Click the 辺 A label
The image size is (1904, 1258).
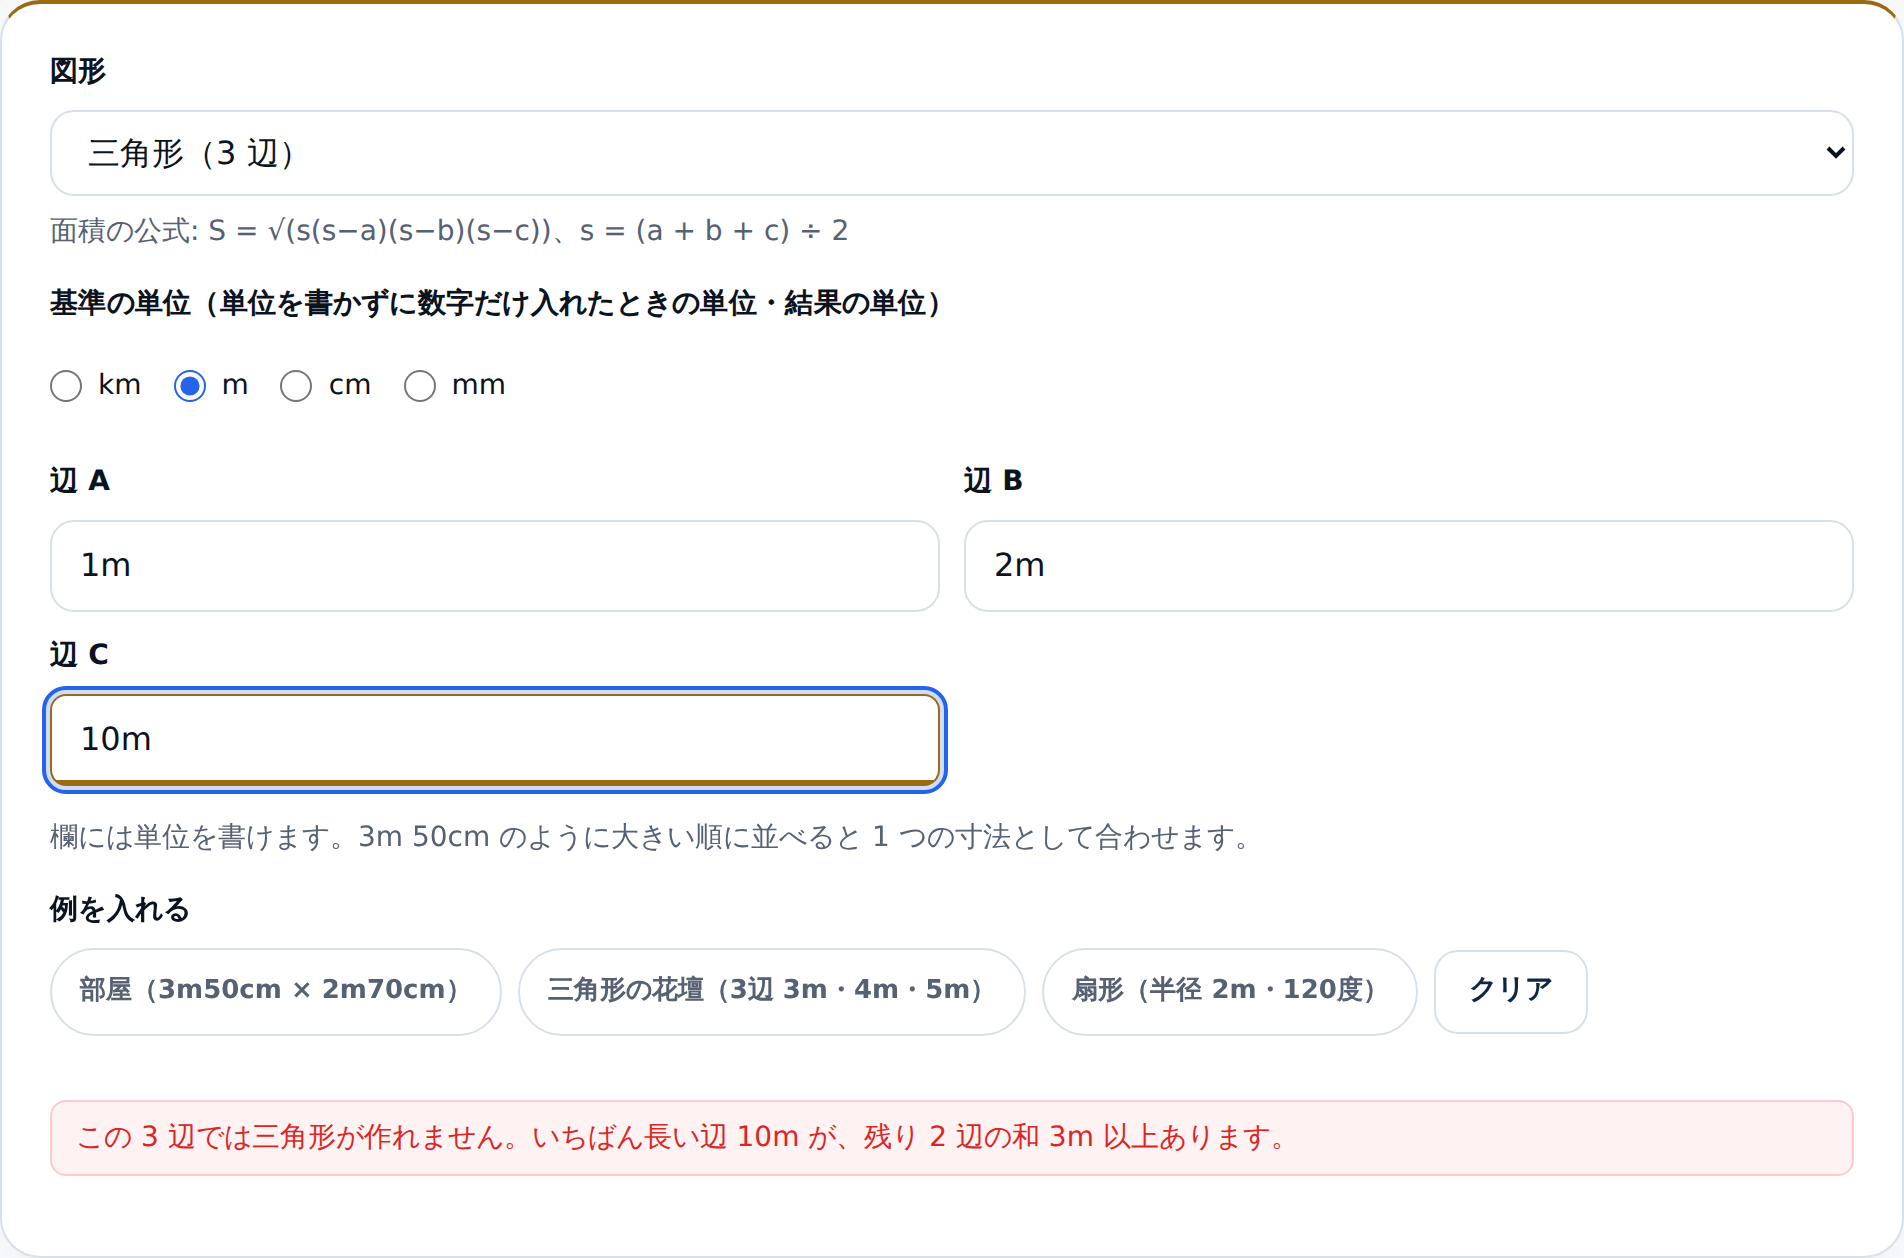pos(80,481)
